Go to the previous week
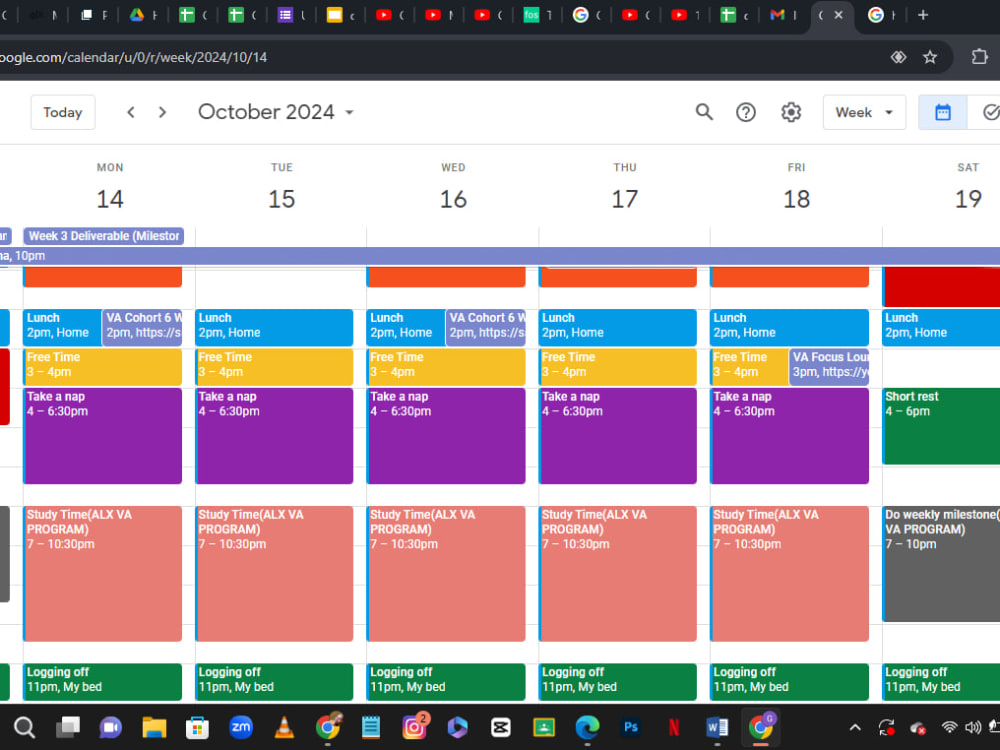1000x750 pixels. click(131, 112)
